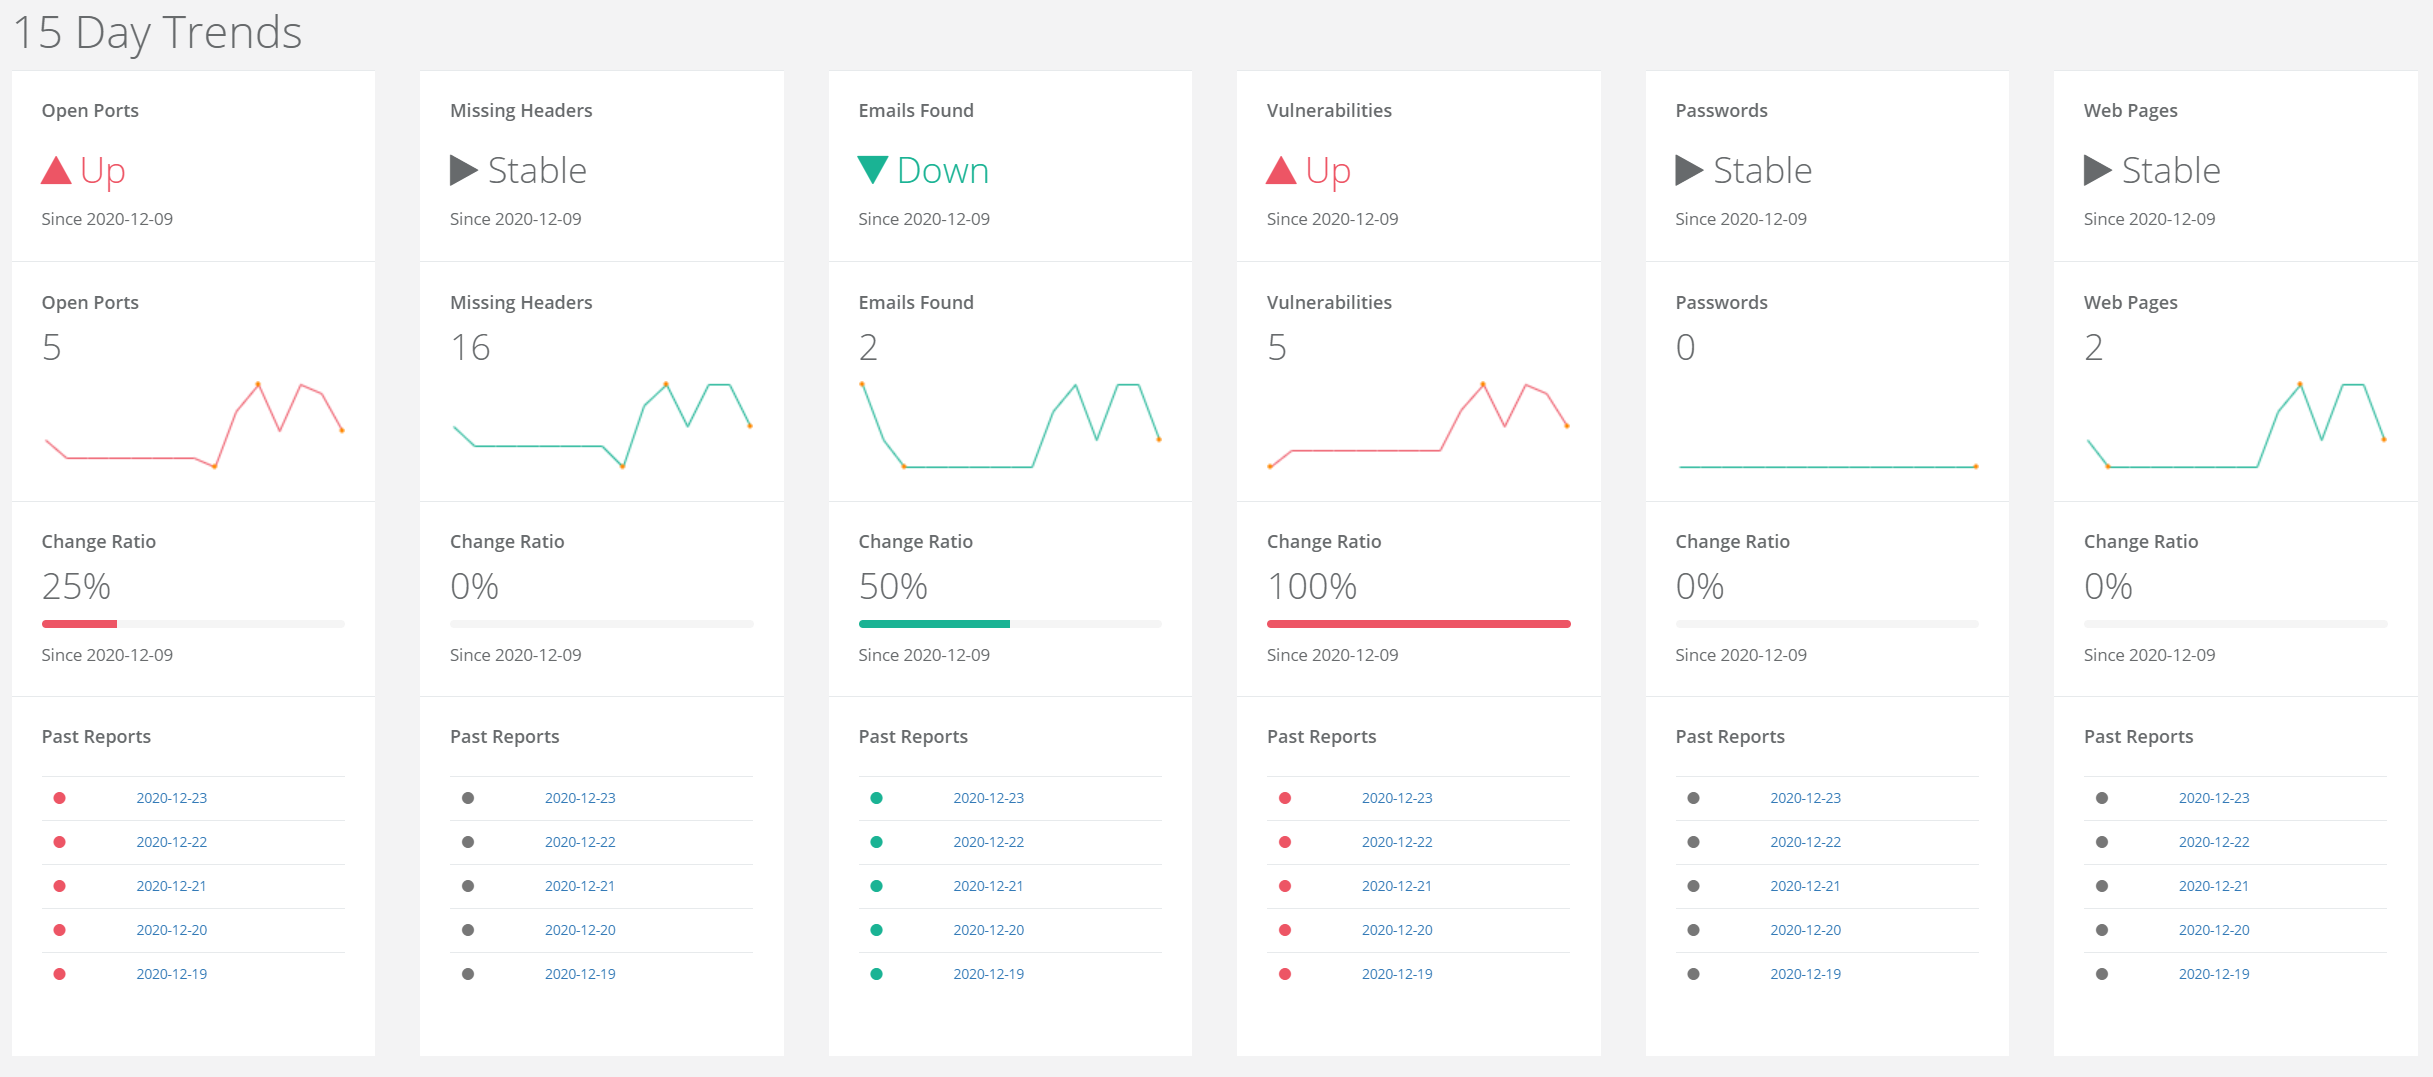Open Missing Headers report 2020-12-21
This screenshot has height=1077, width=2433.
(x=580, y=886)
